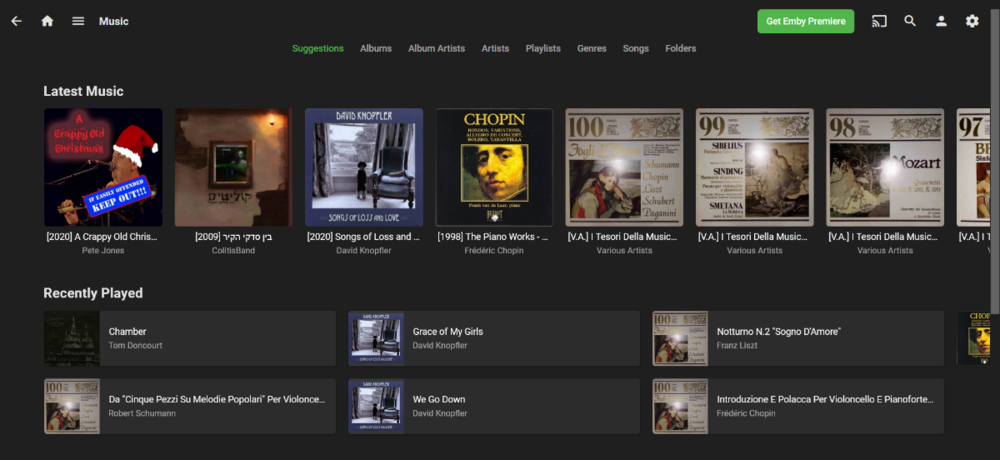Viewport: 1000px width, 460px height.
Task: Switch to the Folders tab
Action: click(x=680, y=48)
